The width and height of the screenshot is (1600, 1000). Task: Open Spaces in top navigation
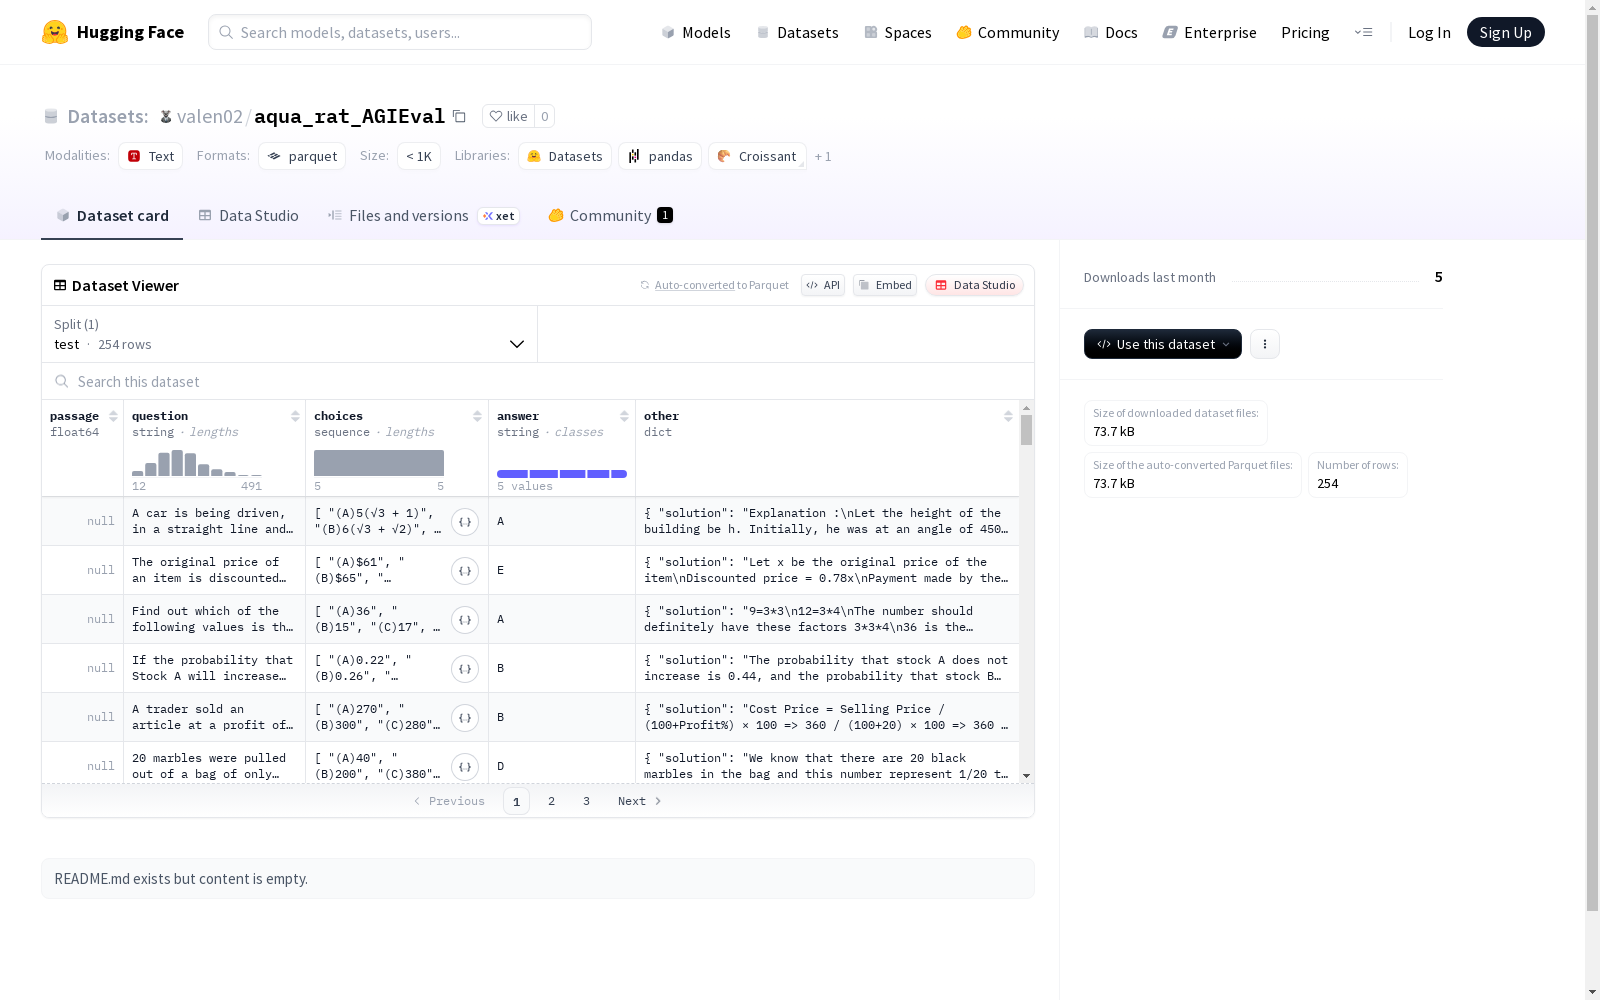pyautogui.click(x=898, y=32)
